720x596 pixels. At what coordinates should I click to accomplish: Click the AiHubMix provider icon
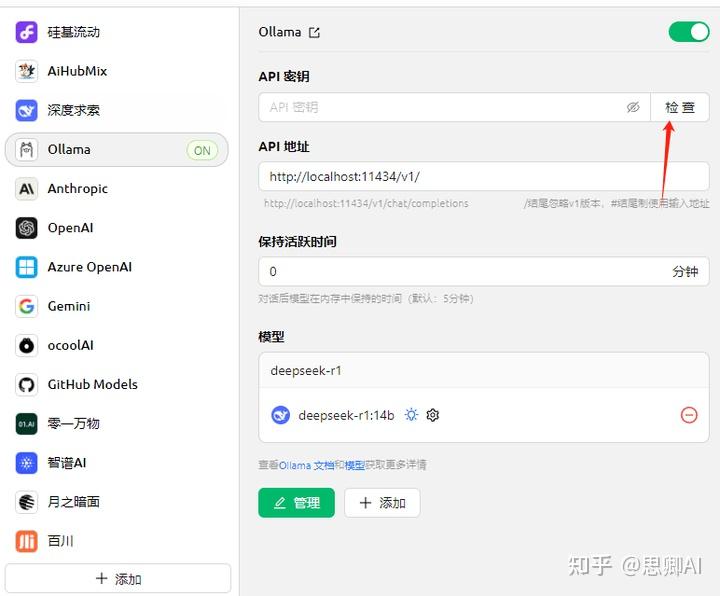tap(26, 71)
